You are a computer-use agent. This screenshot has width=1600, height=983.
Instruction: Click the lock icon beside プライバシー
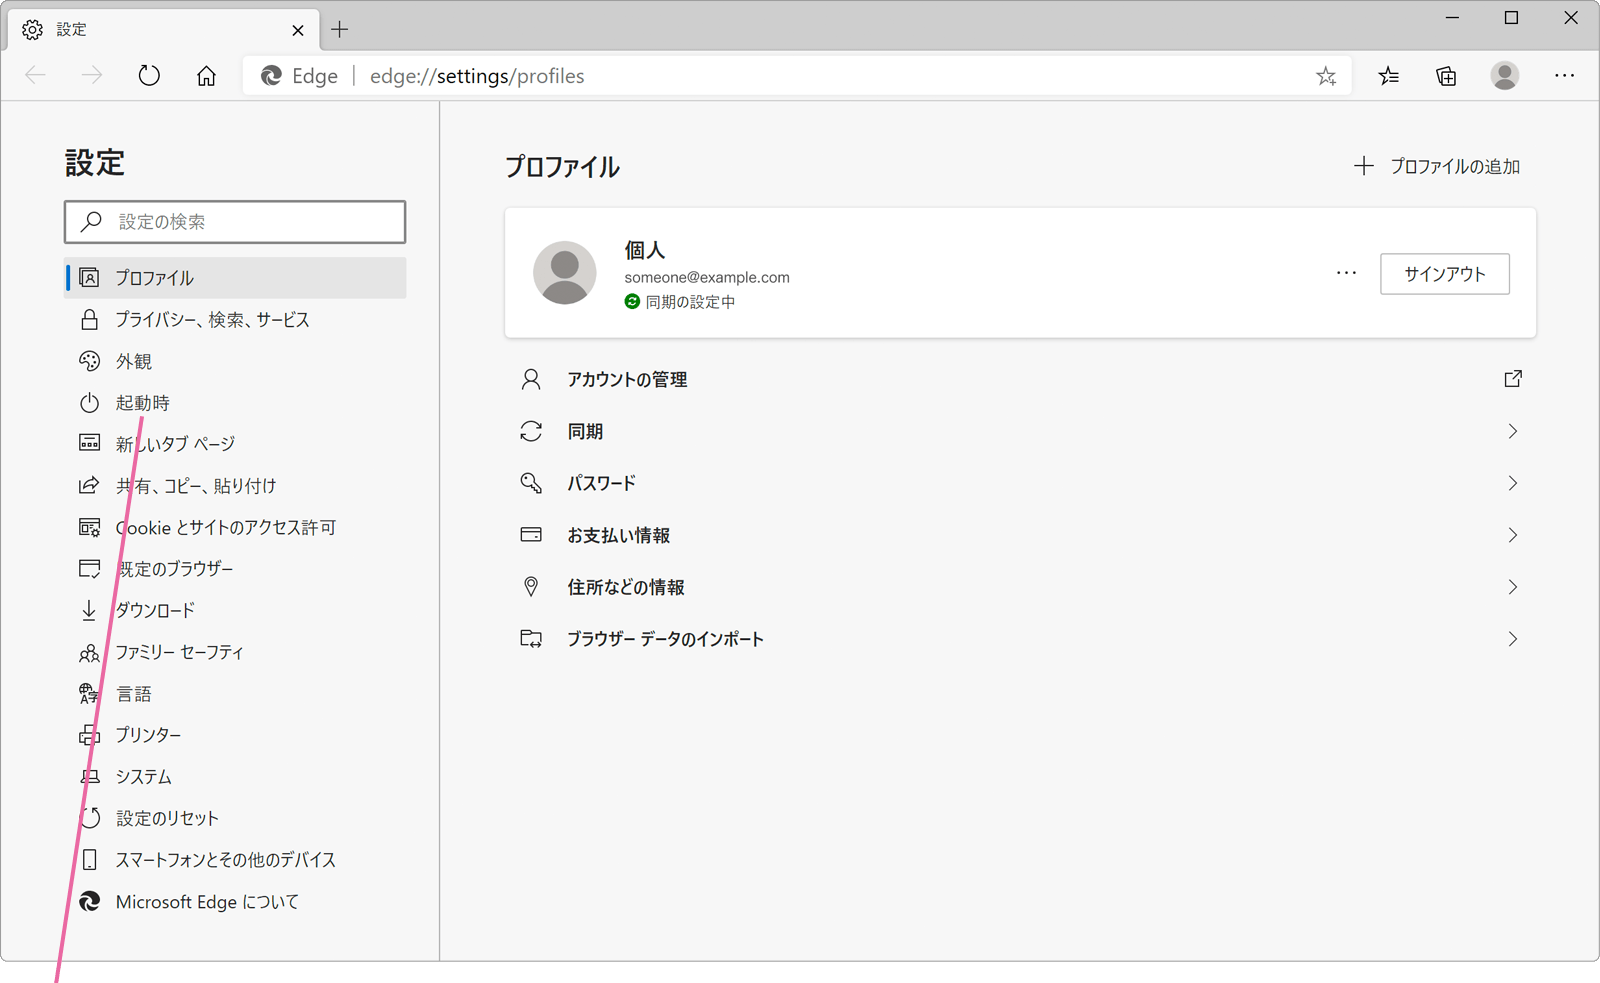(89, 320)
